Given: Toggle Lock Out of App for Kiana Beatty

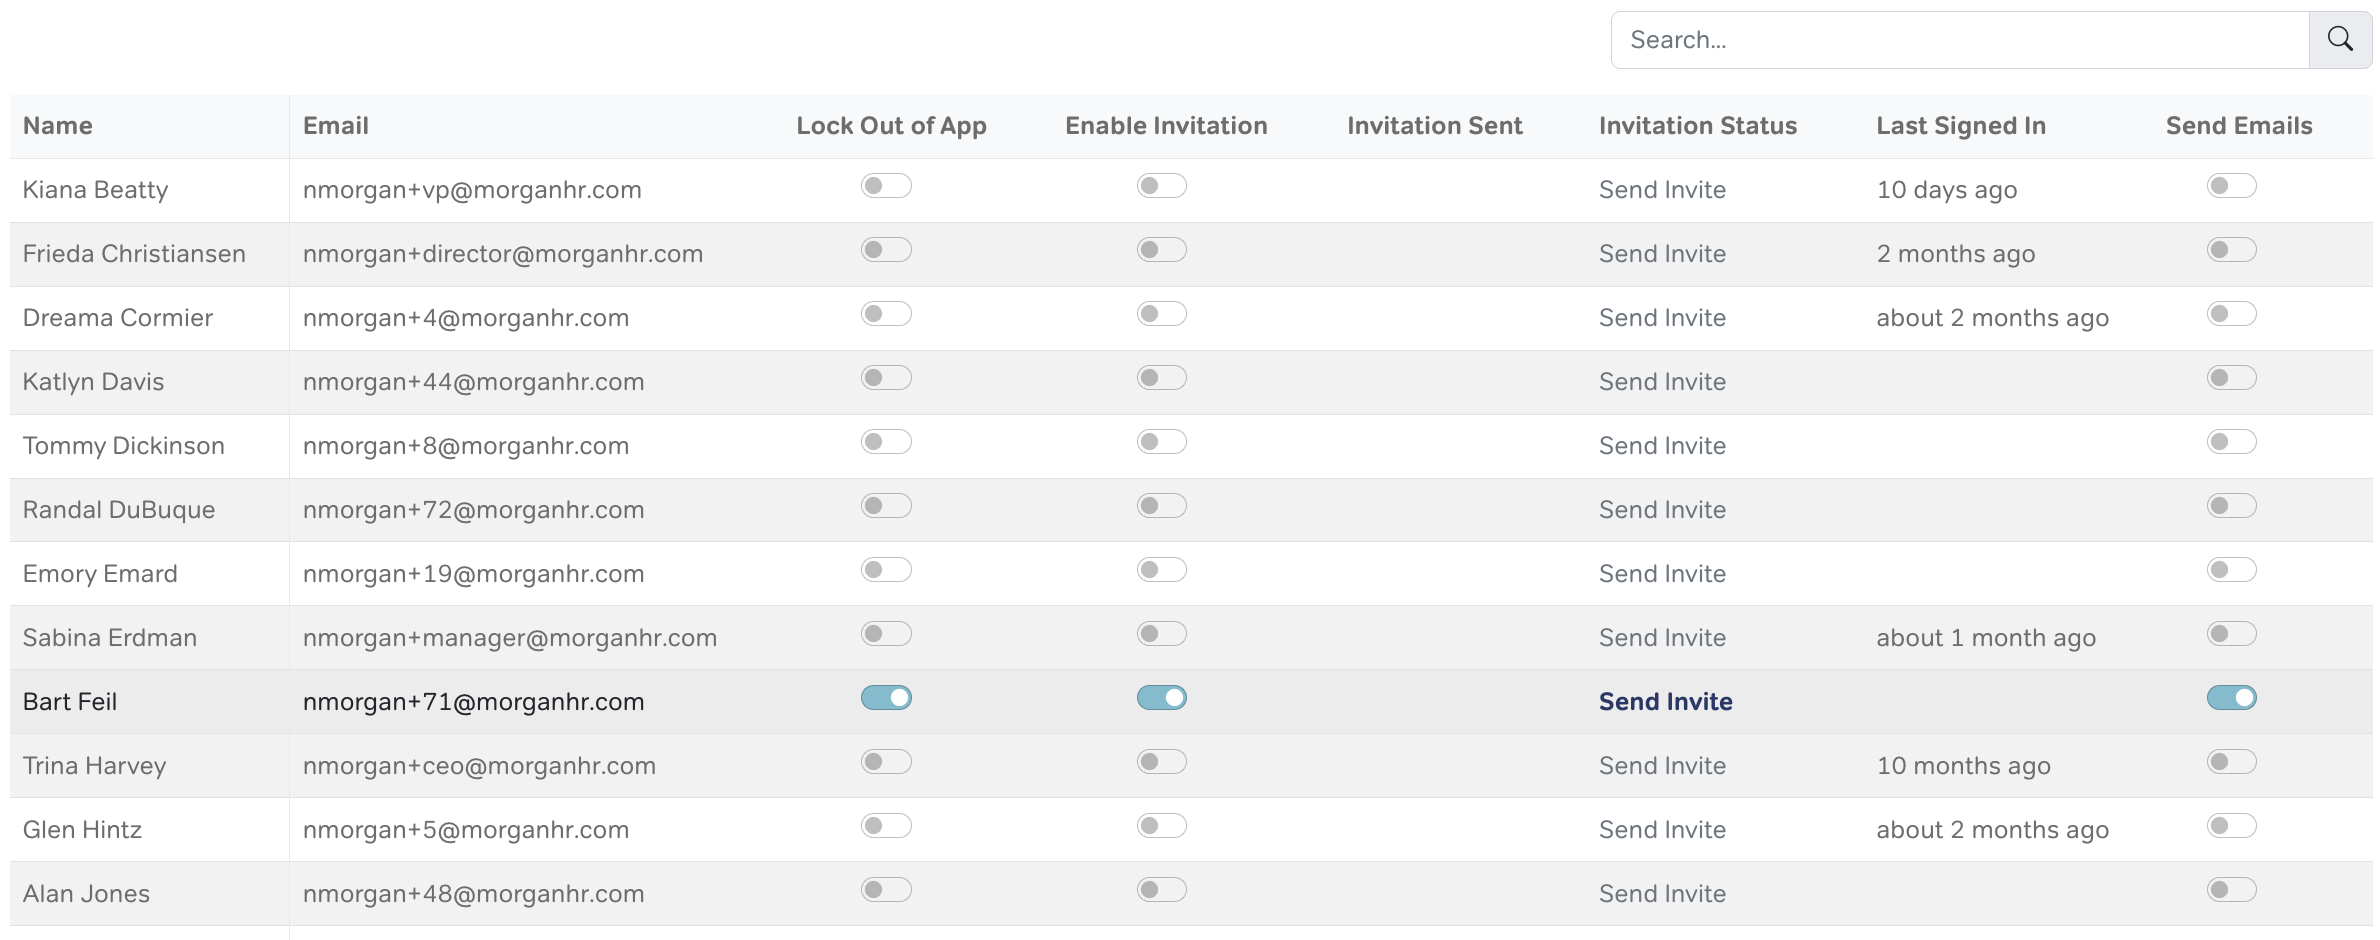Looking at the screenshot, I should tap(886, 186).
